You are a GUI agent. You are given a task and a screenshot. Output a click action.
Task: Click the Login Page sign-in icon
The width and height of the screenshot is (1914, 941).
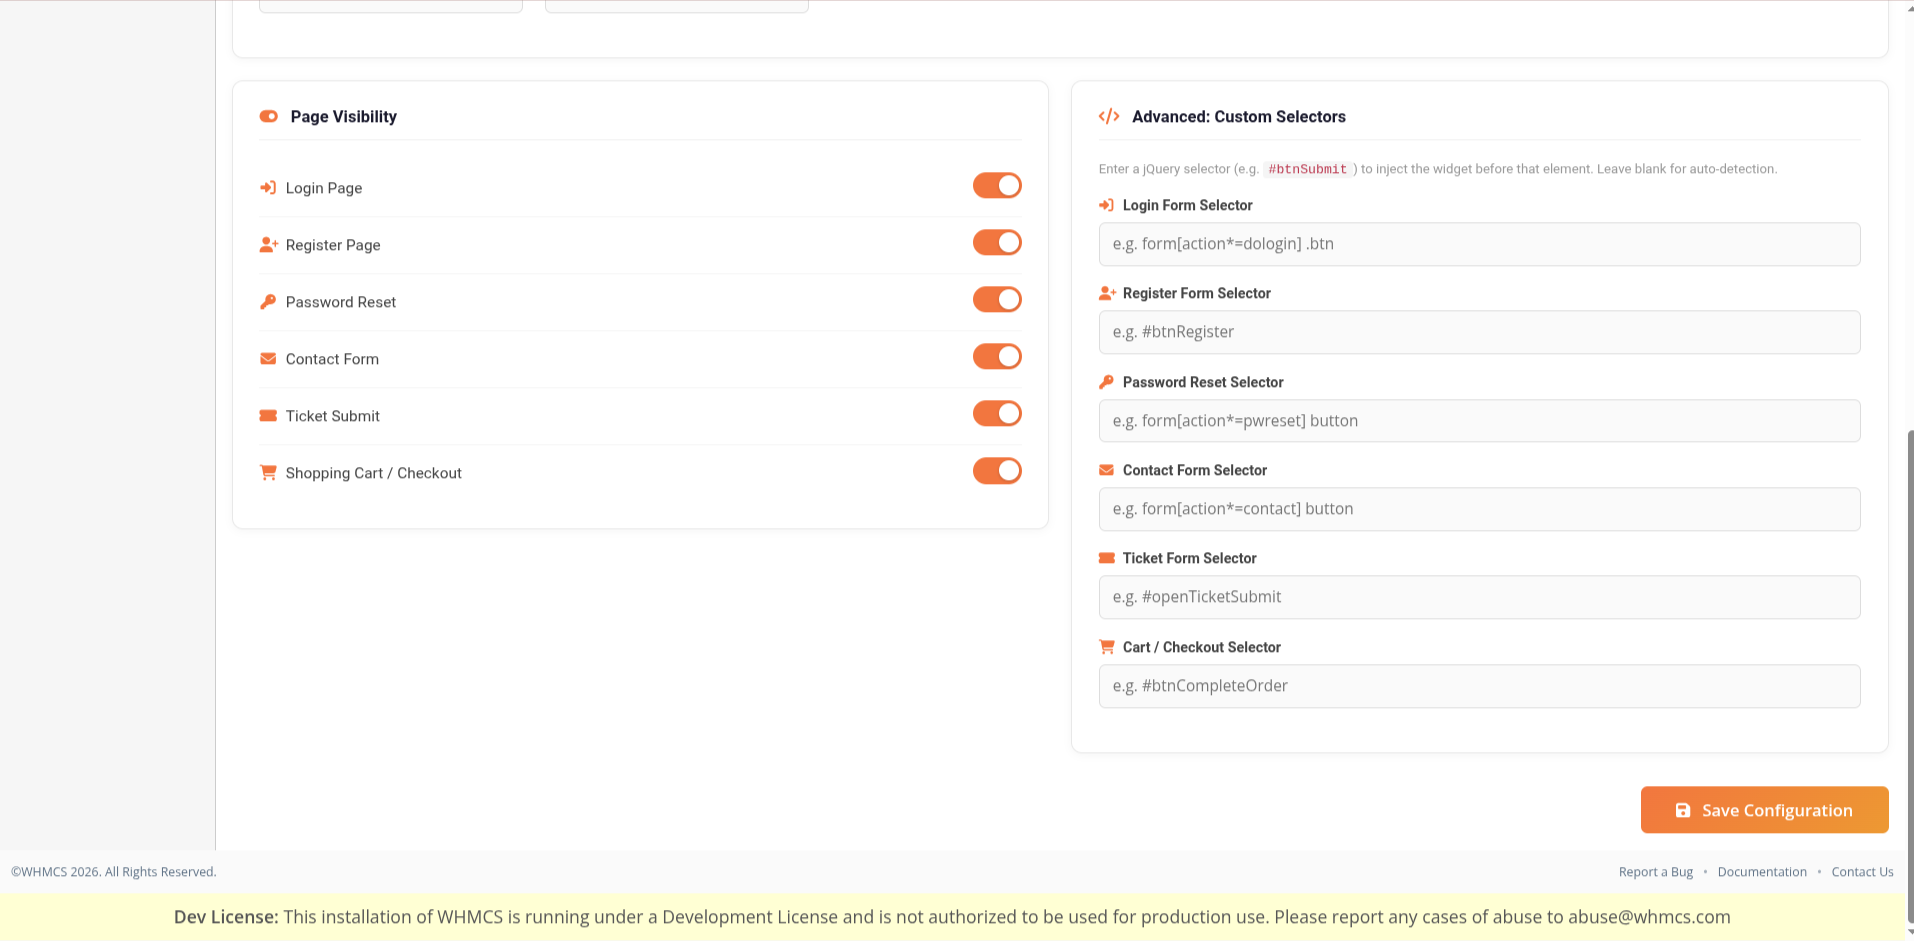point(267,188)
